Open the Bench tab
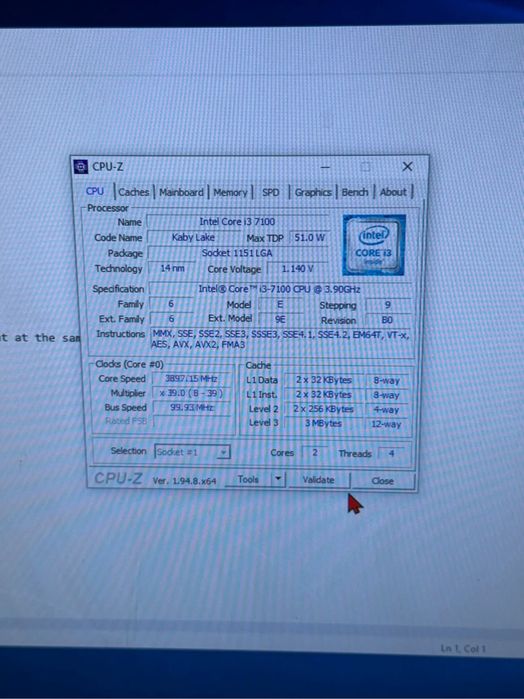The height and width of the screenshot is (699, 524). (355, 192)
